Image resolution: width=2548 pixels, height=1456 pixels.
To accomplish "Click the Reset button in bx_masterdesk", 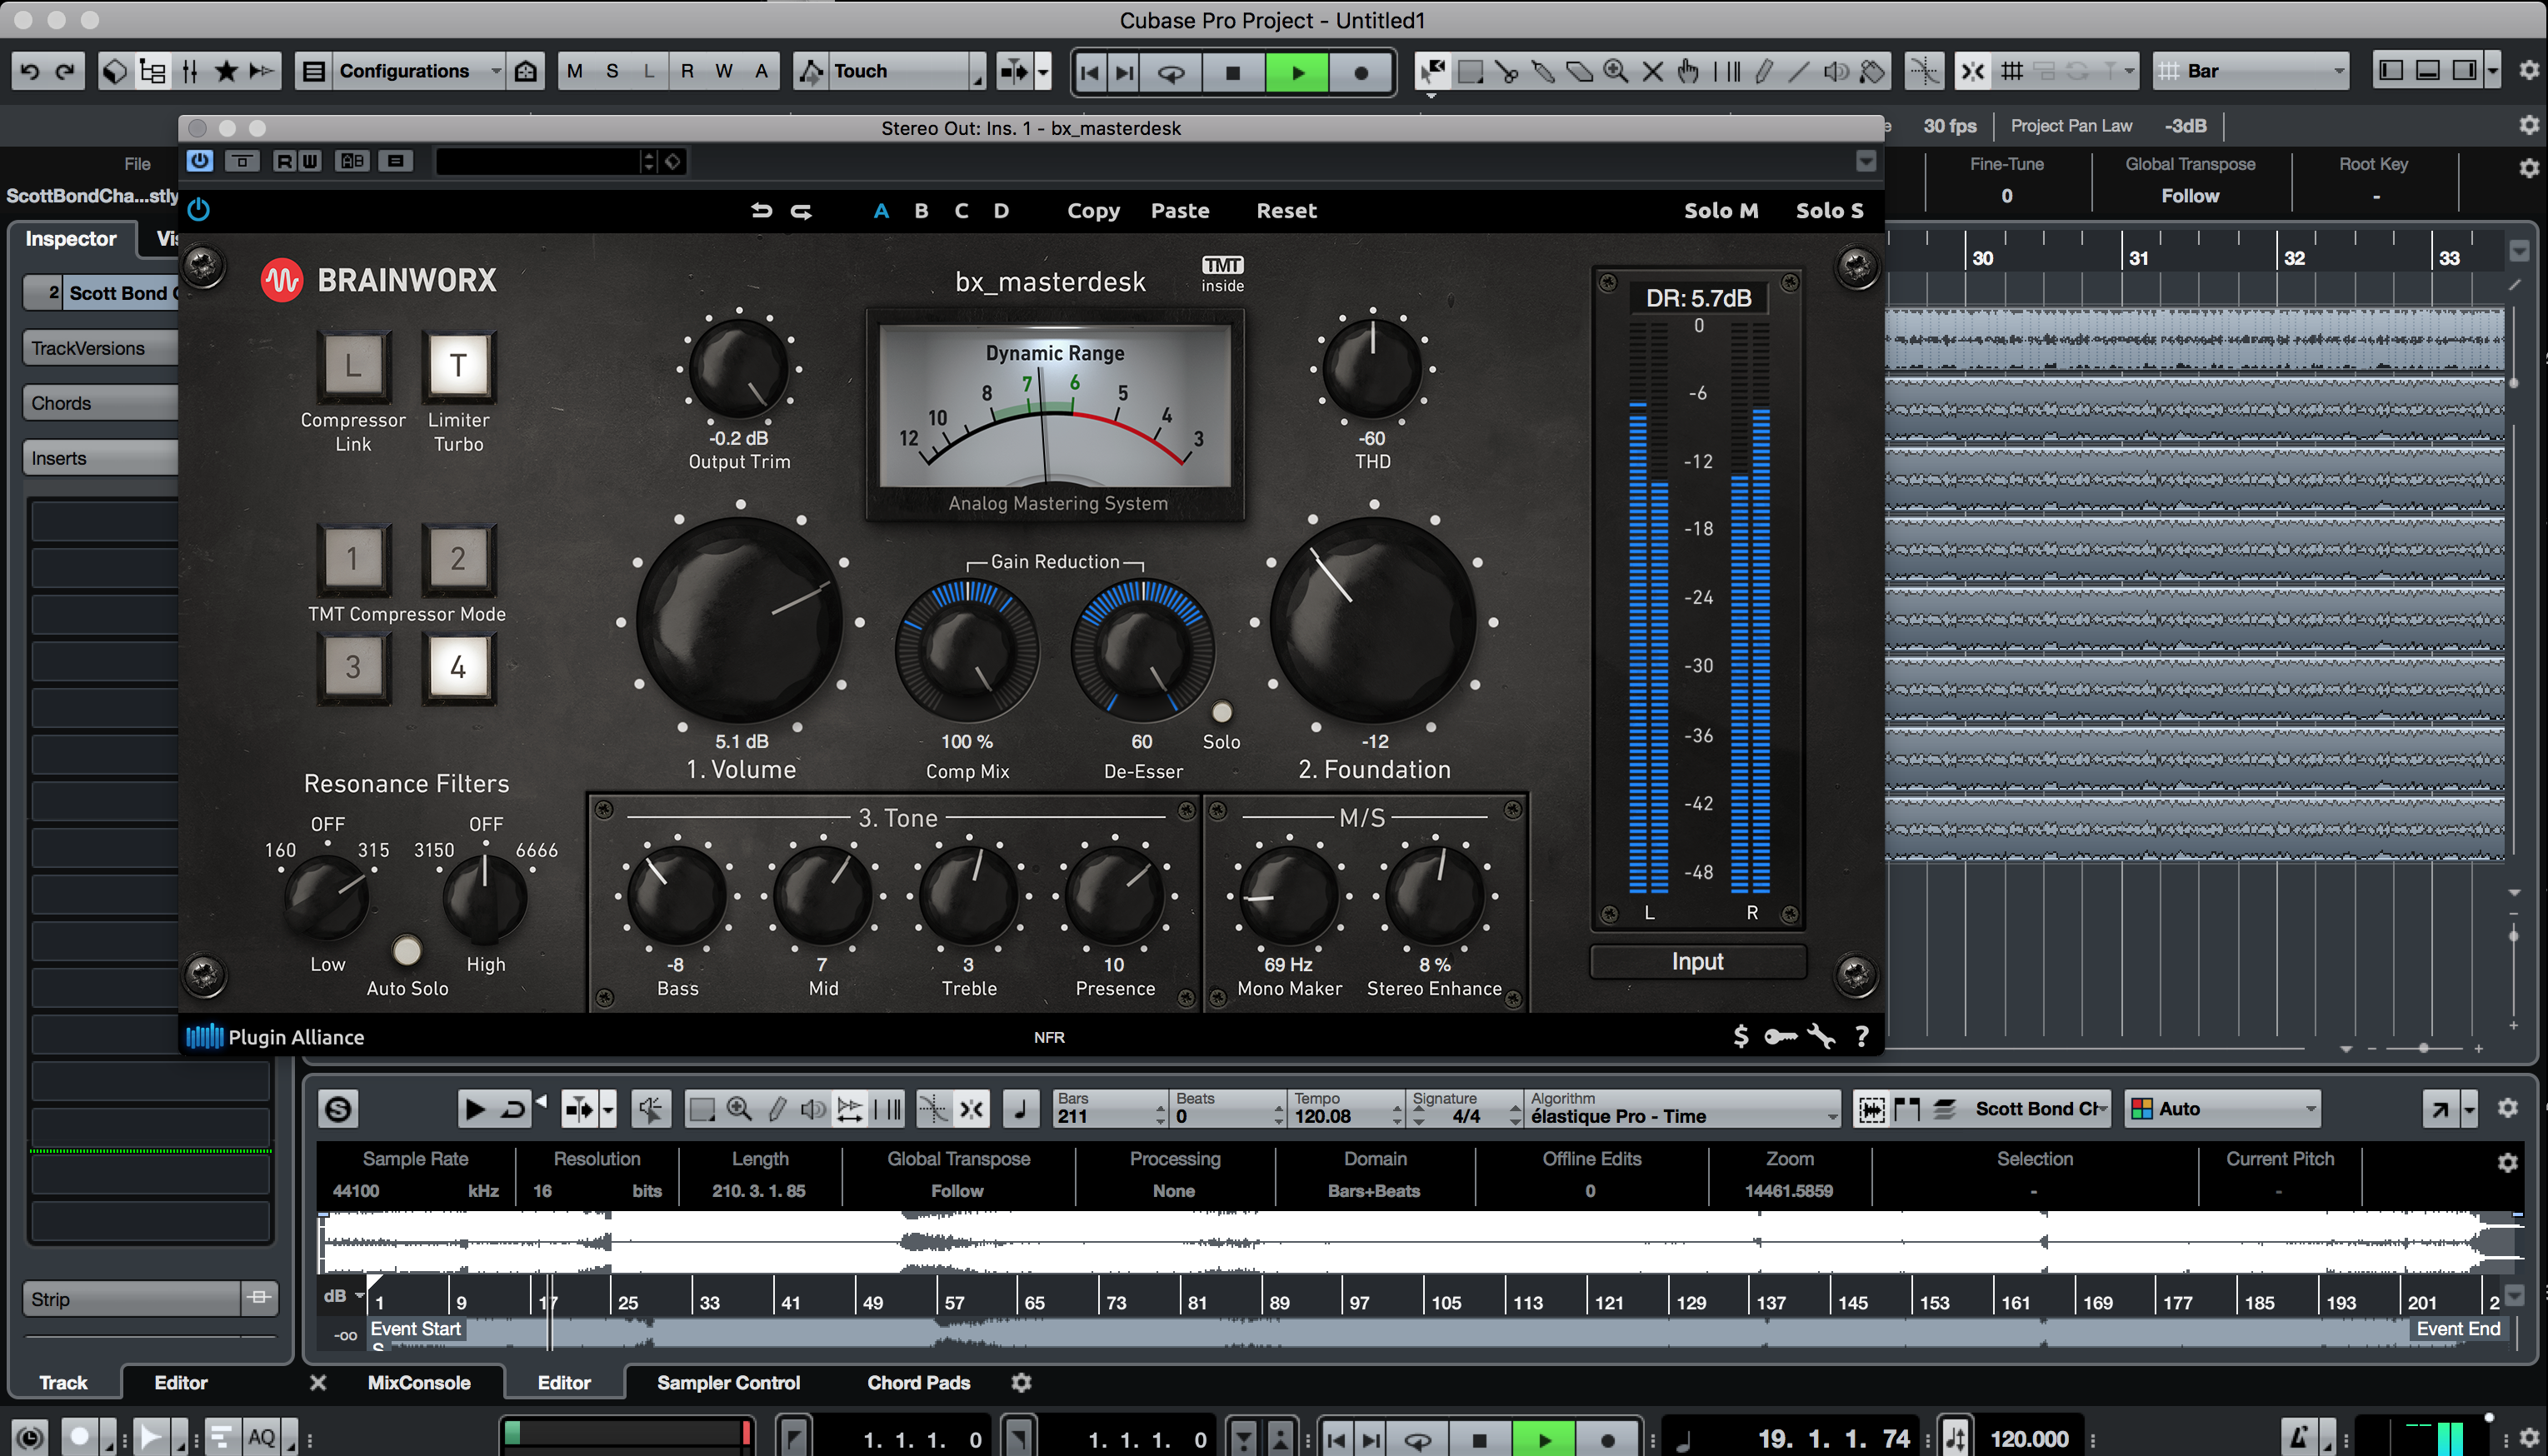I will (x=1286, y=210).
